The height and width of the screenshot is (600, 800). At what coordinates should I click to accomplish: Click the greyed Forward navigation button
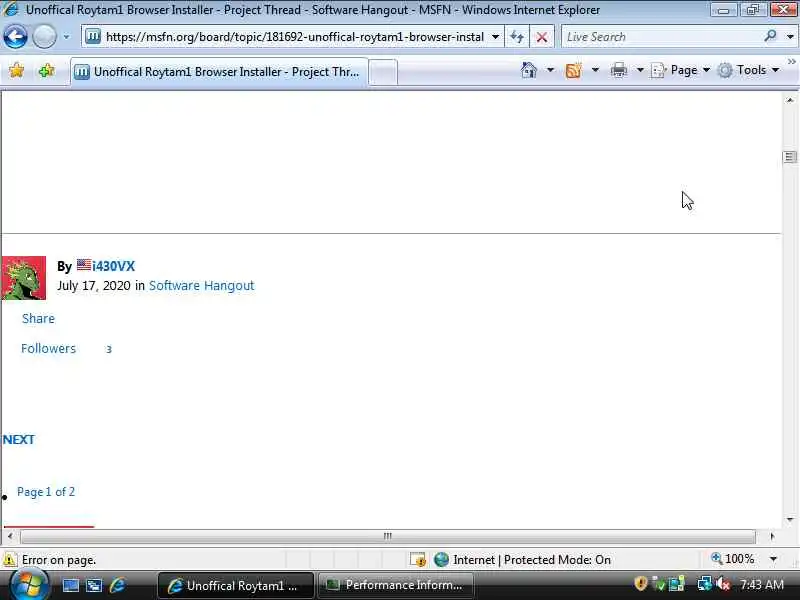(44, 37)
